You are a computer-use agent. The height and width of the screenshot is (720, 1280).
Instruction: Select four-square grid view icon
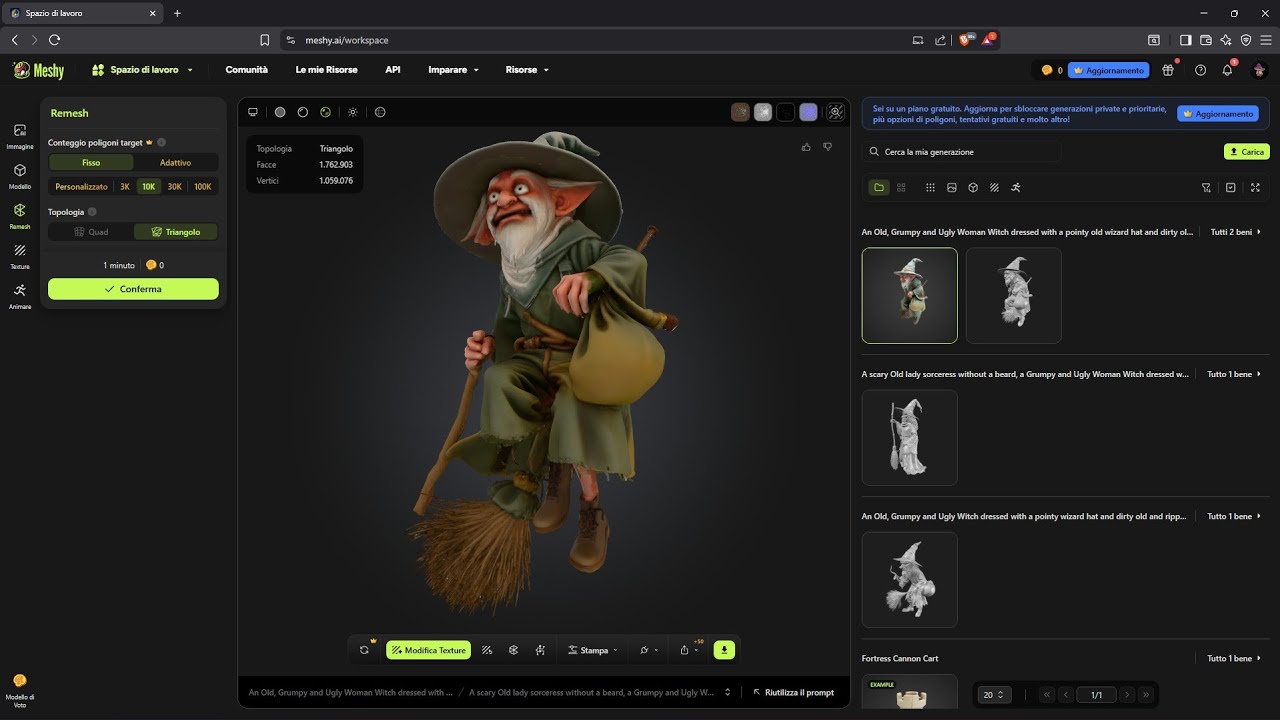901,187
